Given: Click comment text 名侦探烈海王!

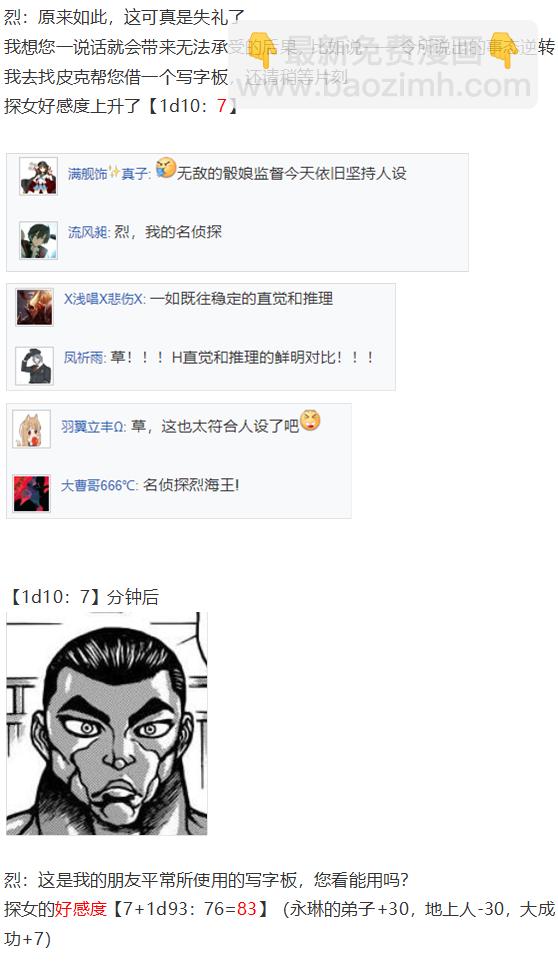Looking at the screenshot, I should (x=191, y=485).
